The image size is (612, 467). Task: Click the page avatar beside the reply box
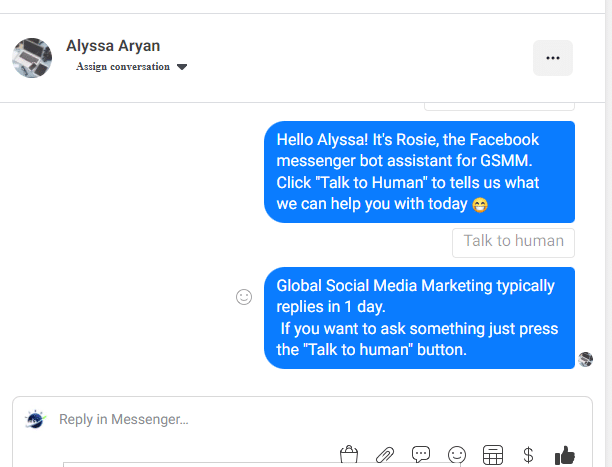(36, 420)
